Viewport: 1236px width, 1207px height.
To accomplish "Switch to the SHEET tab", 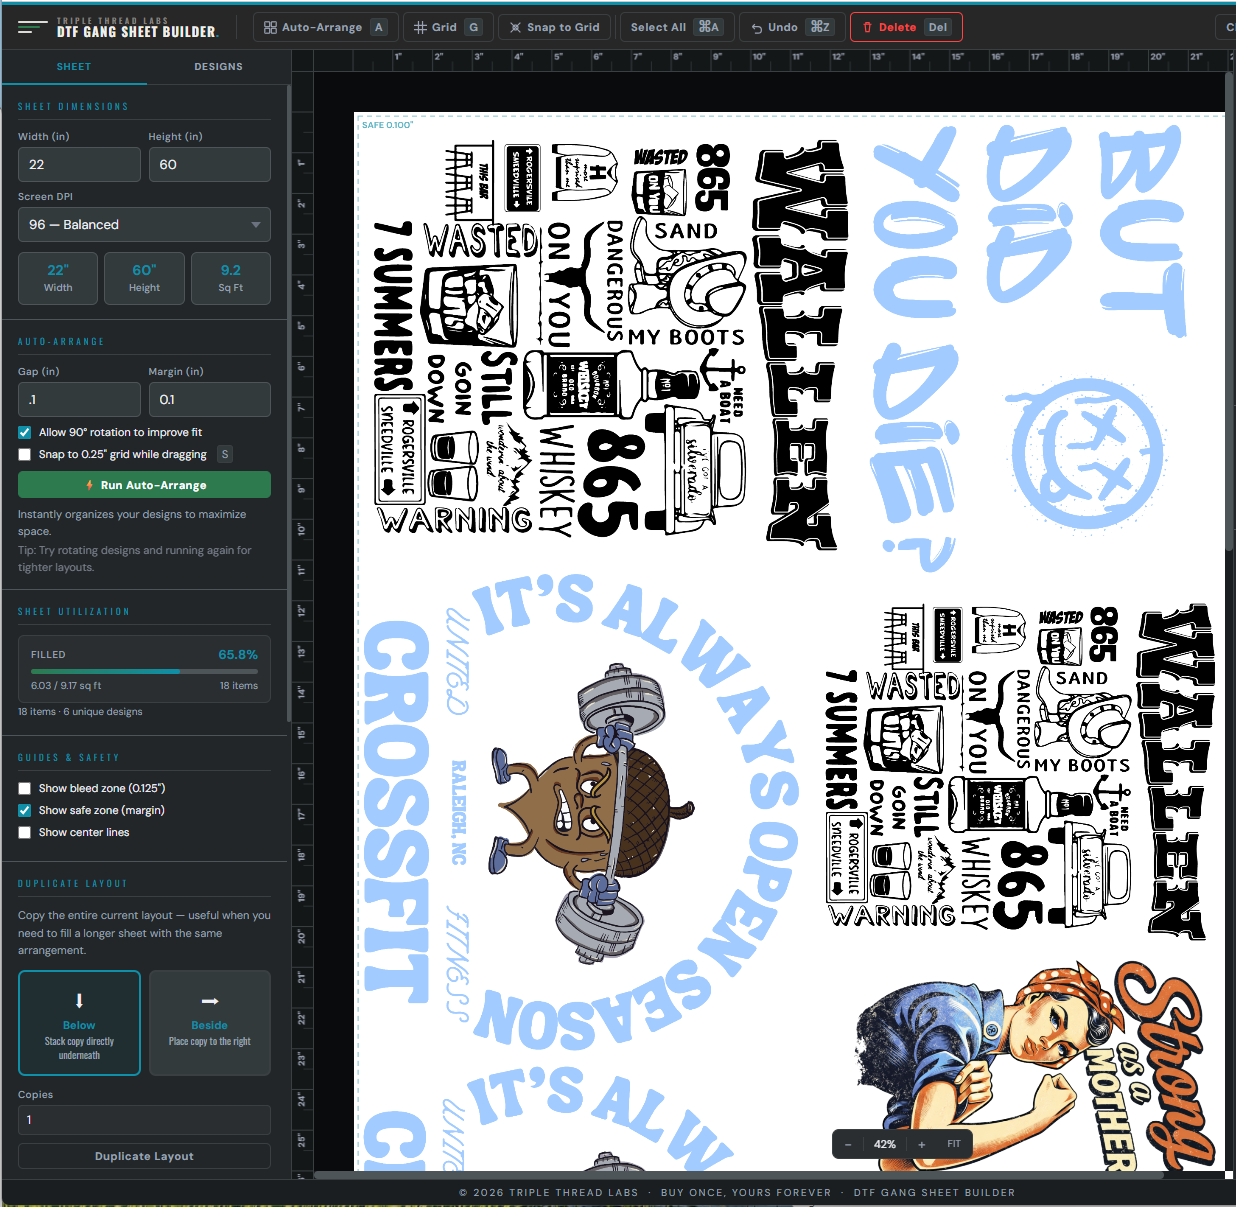I will (74, 66).
